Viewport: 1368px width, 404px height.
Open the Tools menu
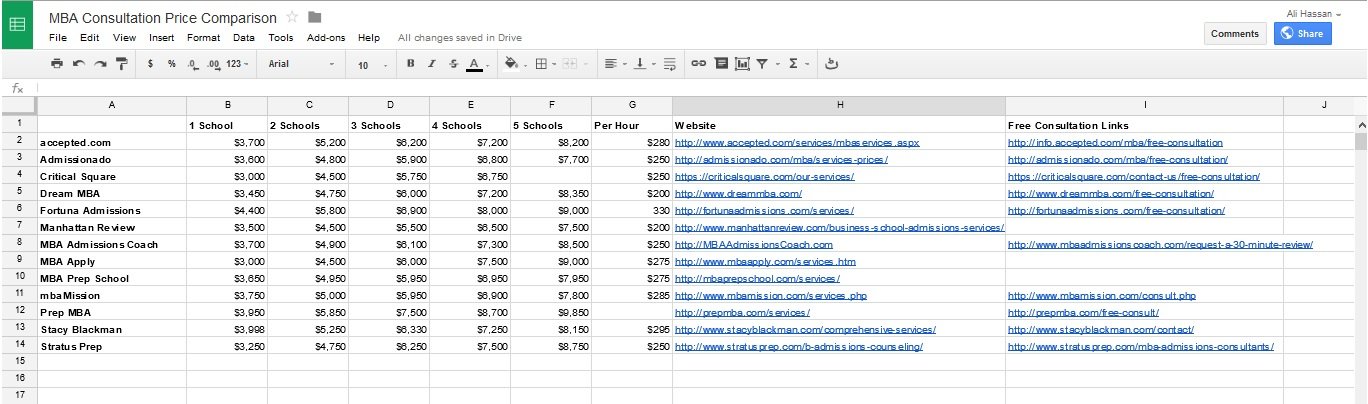click(x=280, y=38)
